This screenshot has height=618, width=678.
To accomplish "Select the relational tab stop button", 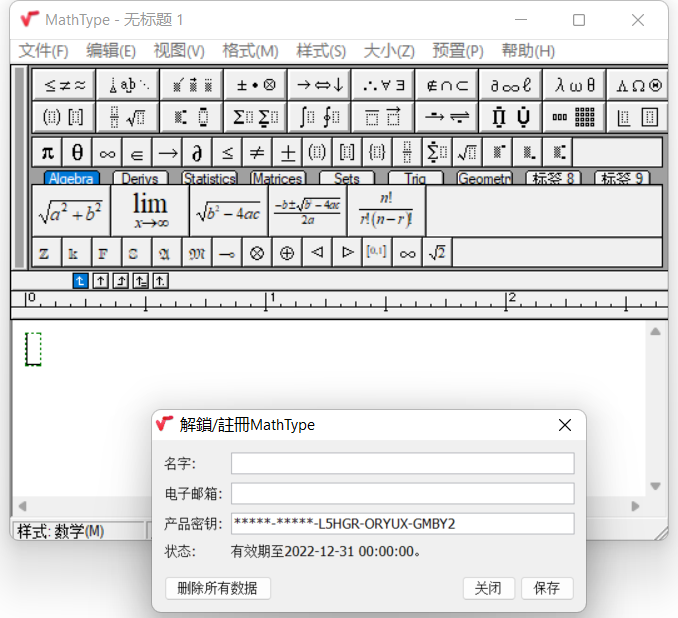I will point(141,281).
